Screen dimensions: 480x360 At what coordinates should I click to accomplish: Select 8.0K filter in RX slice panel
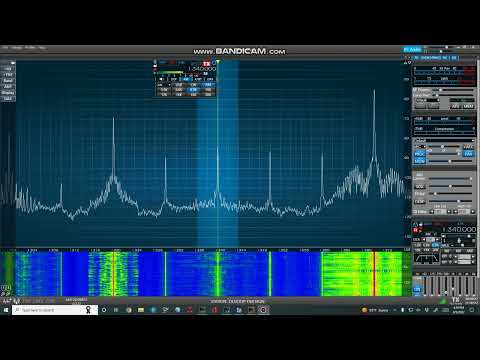pos(435,245)
